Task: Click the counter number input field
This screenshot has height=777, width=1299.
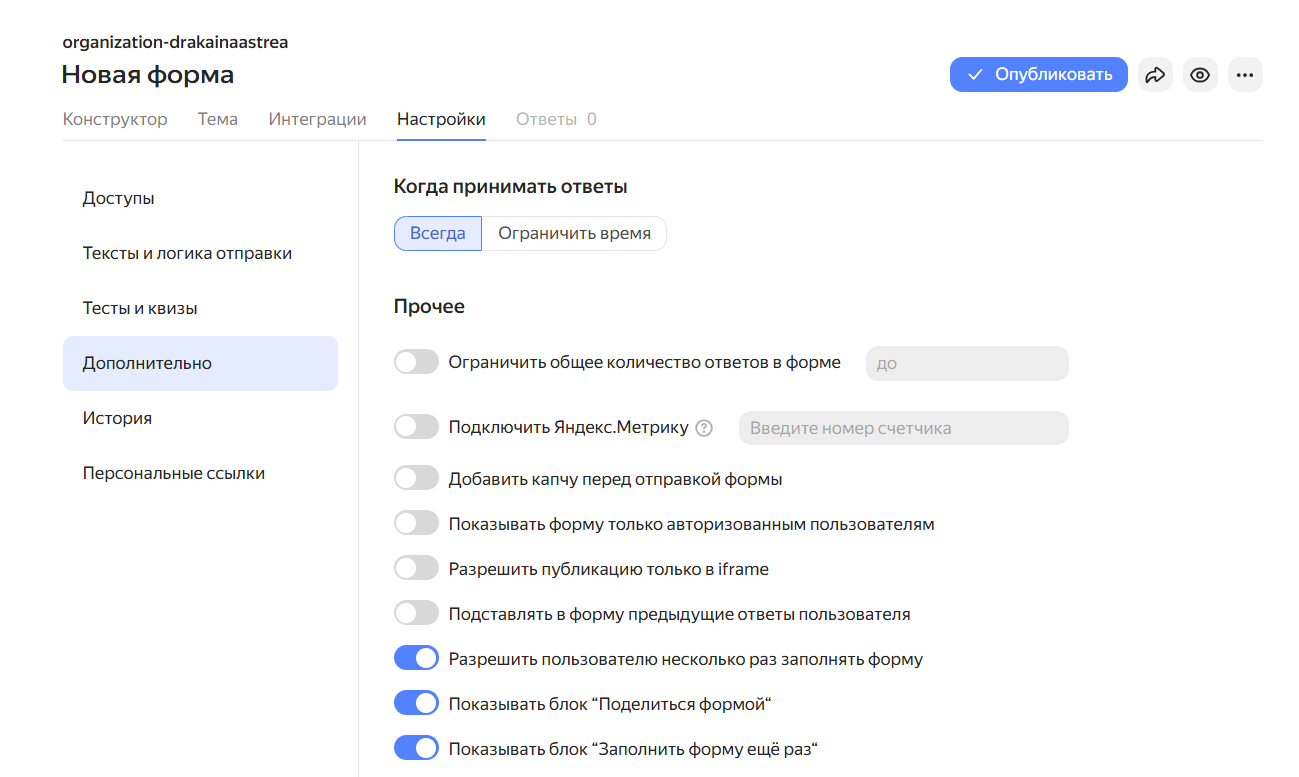Action: [x=903, y=428]
